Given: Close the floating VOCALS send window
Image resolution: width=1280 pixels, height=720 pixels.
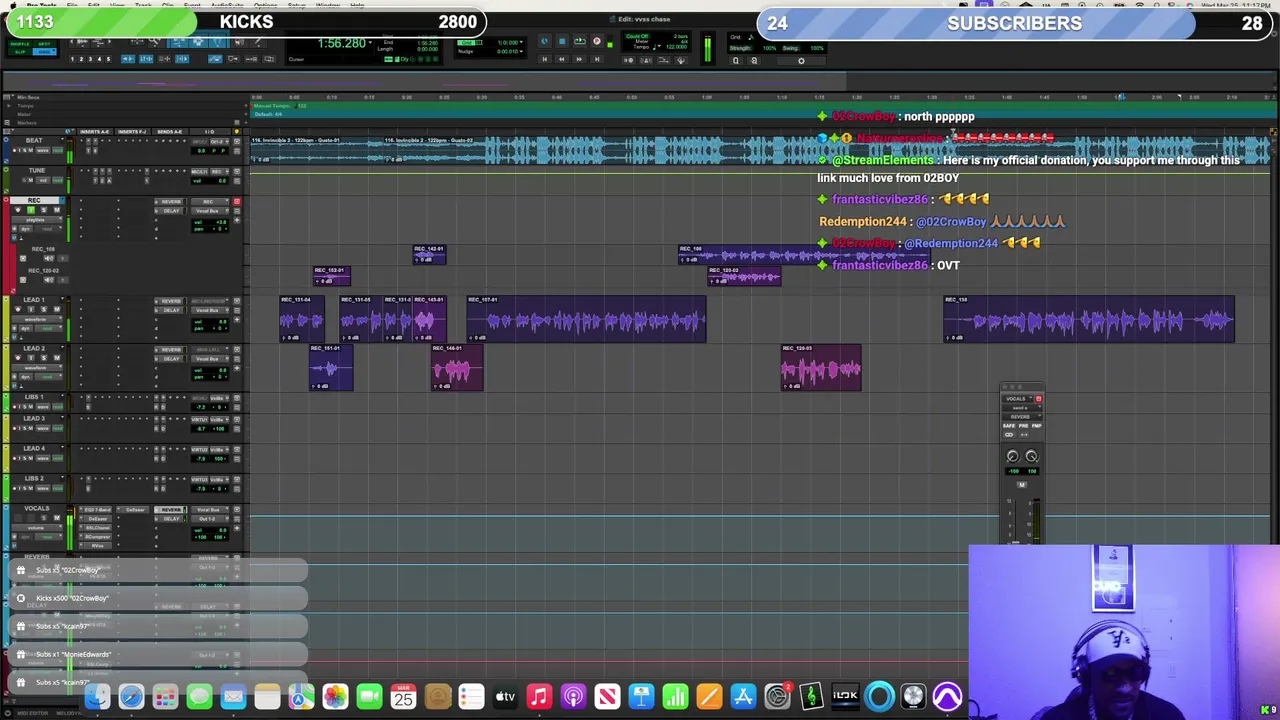Looking at the screenshot, I should click(1005, 387).
